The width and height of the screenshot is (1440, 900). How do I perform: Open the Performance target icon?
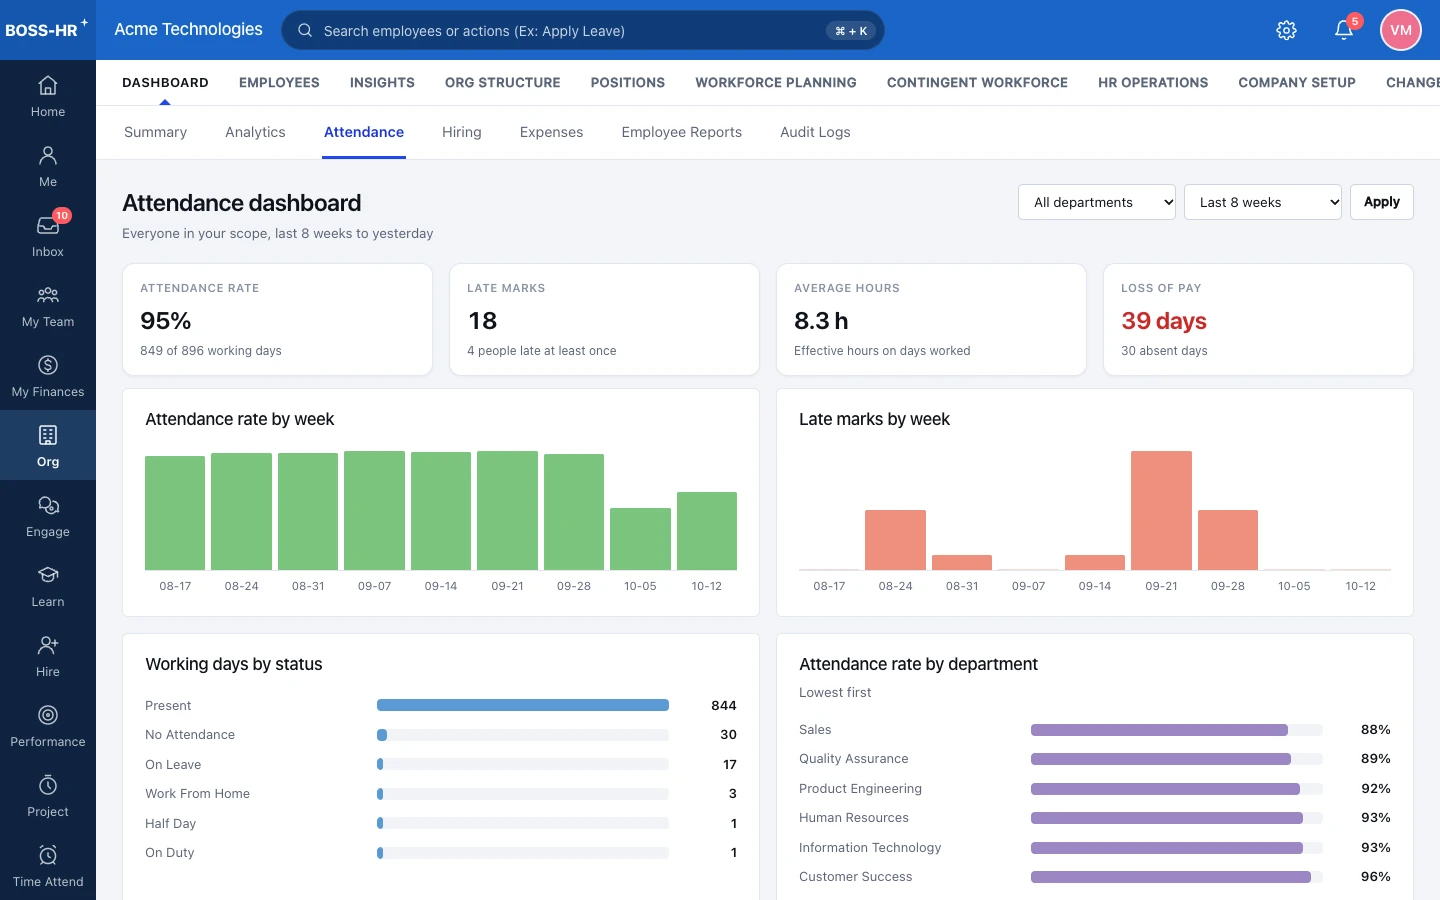pos(48,716)
